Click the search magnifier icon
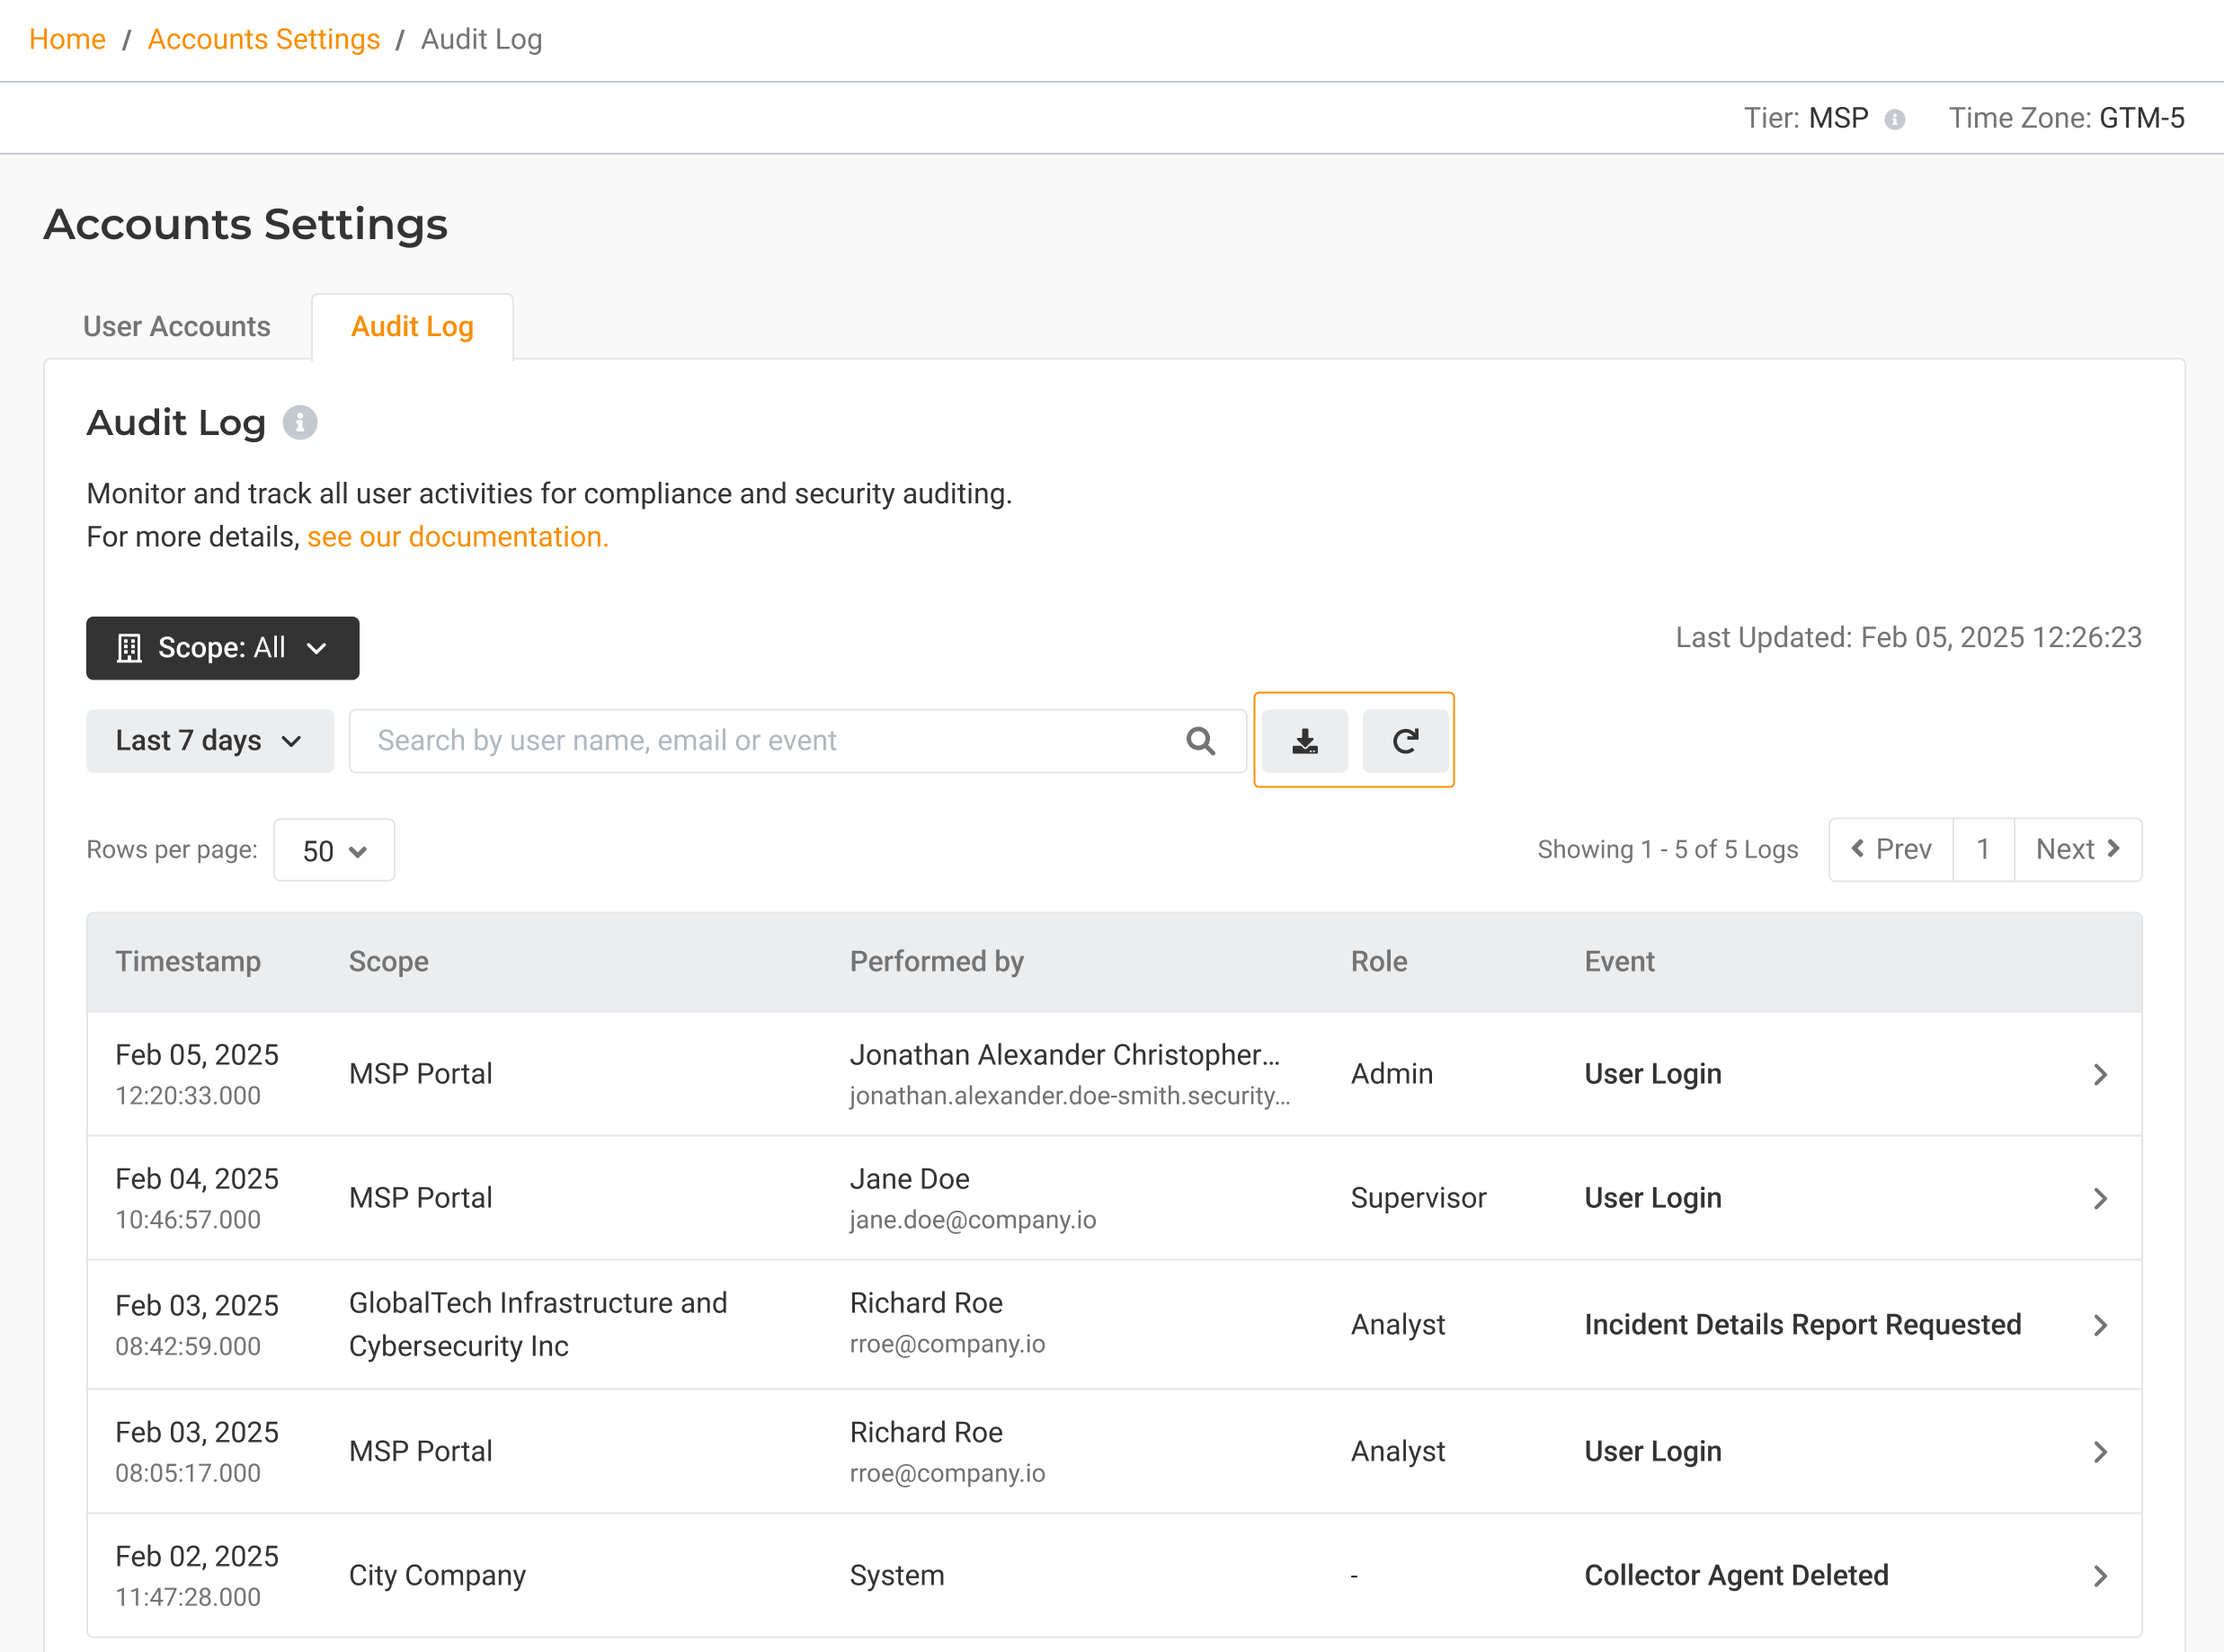Viewport: 2224px width, 1652px height. pos(1200,741)
